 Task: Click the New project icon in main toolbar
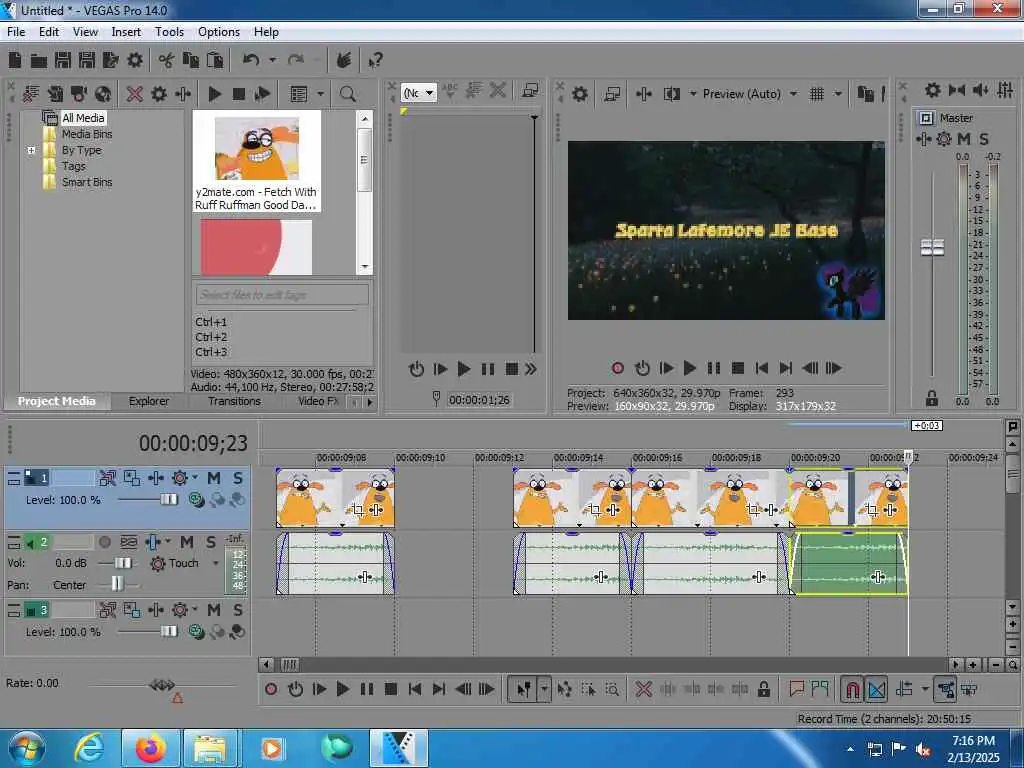click(x=15, y=61)
